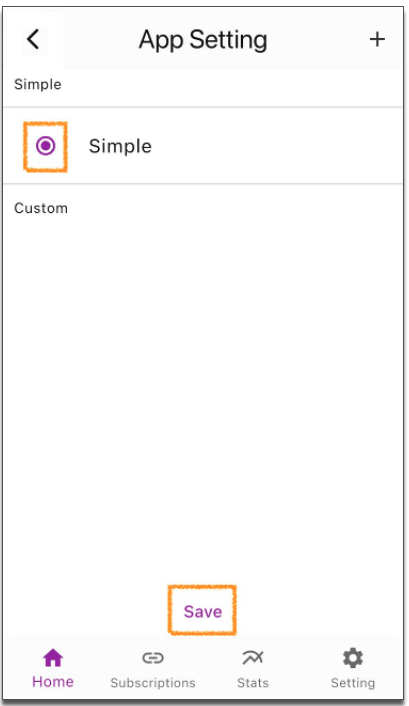Click the App Setting page title
This screenshot has width=409, height=706.
coord(203,40)
